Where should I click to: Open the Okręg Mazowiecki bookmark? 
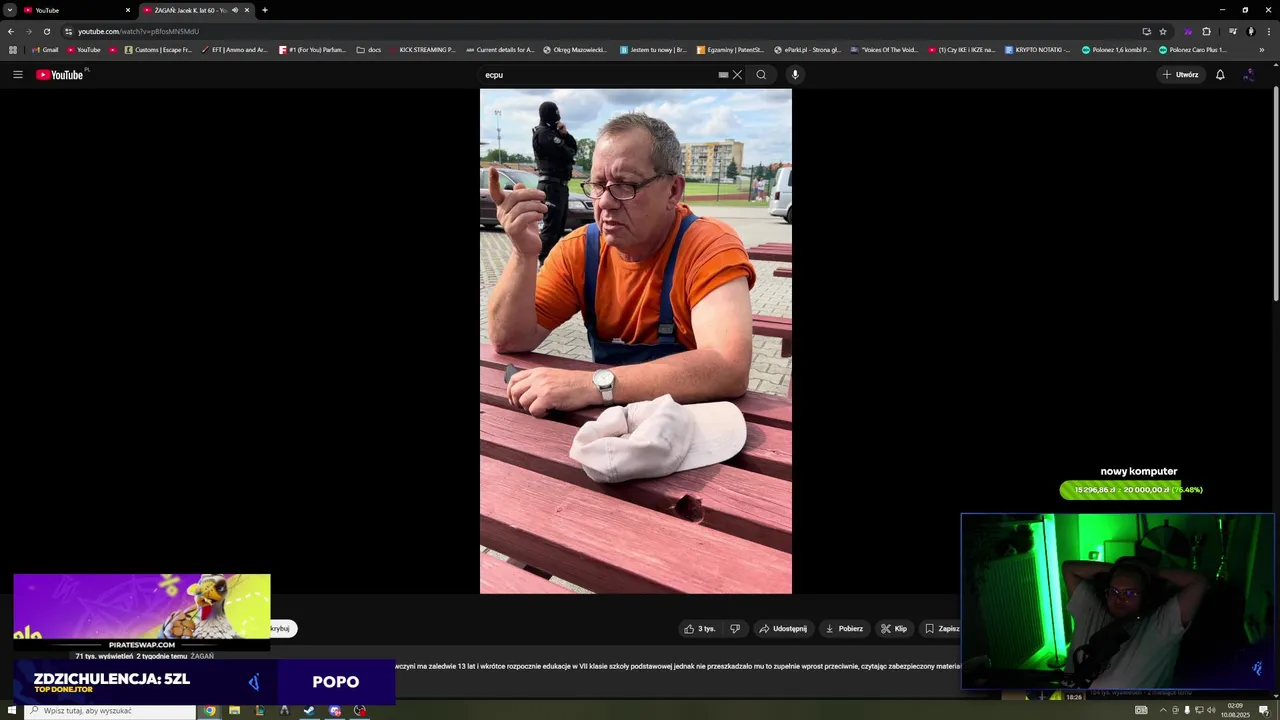pyautogui.click(x=575, y=50)
